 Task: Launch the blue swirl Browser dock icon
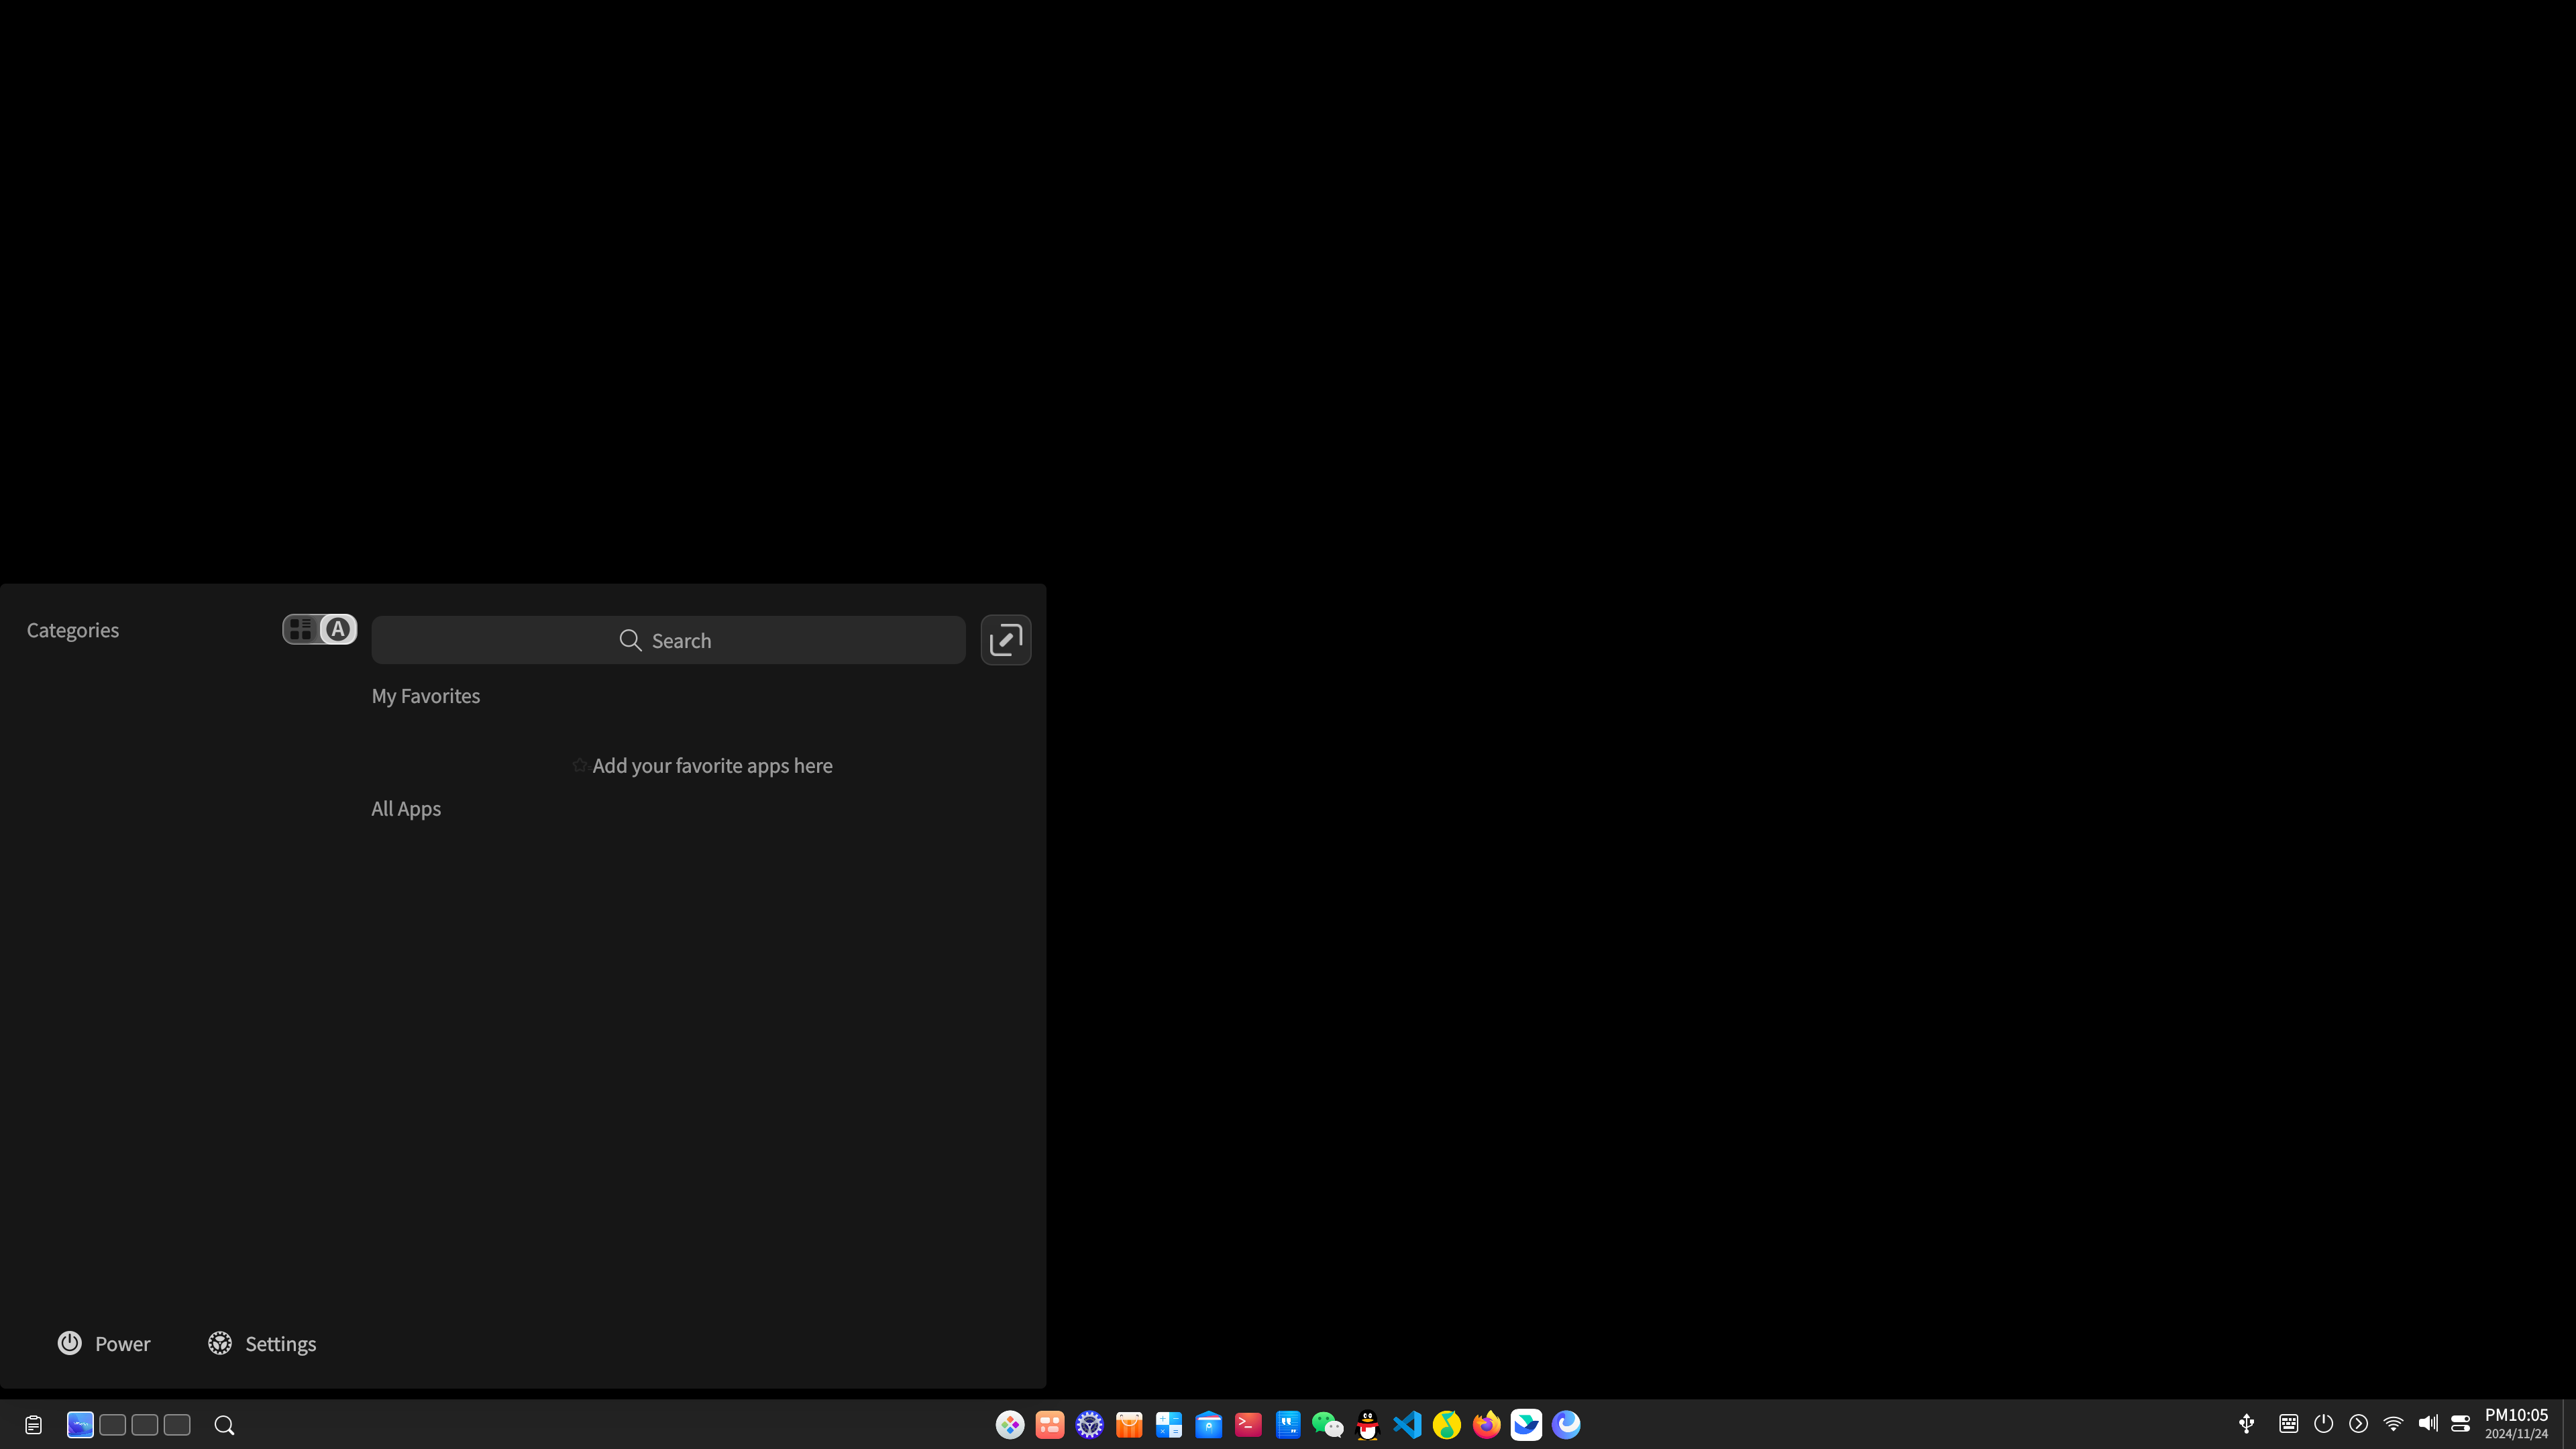pos(1566,1424)
